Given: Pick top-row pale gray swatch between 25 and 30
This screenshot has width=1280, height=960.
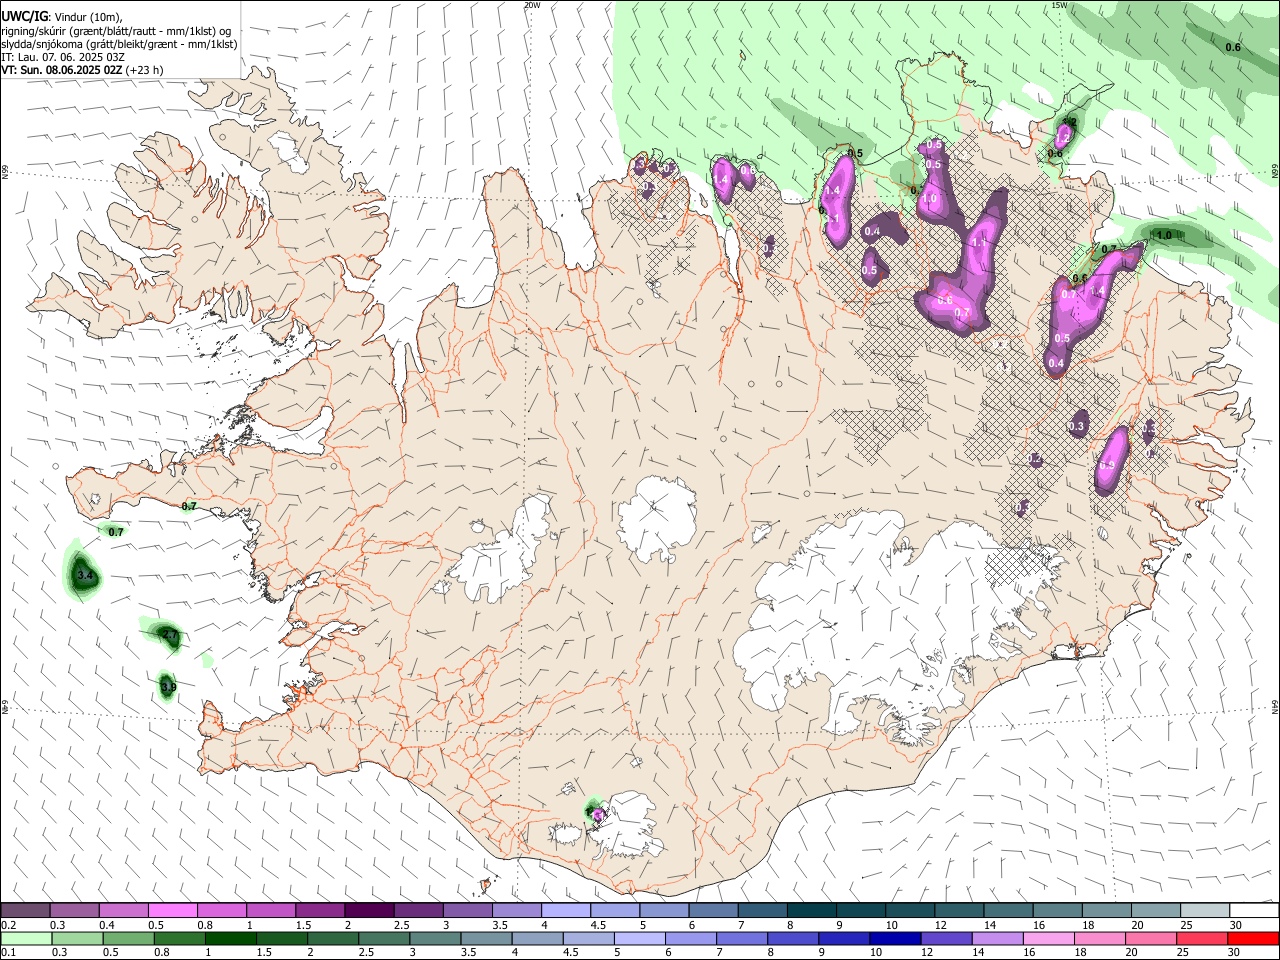Looking at the screenshot, I should (x=1205, y=910).
